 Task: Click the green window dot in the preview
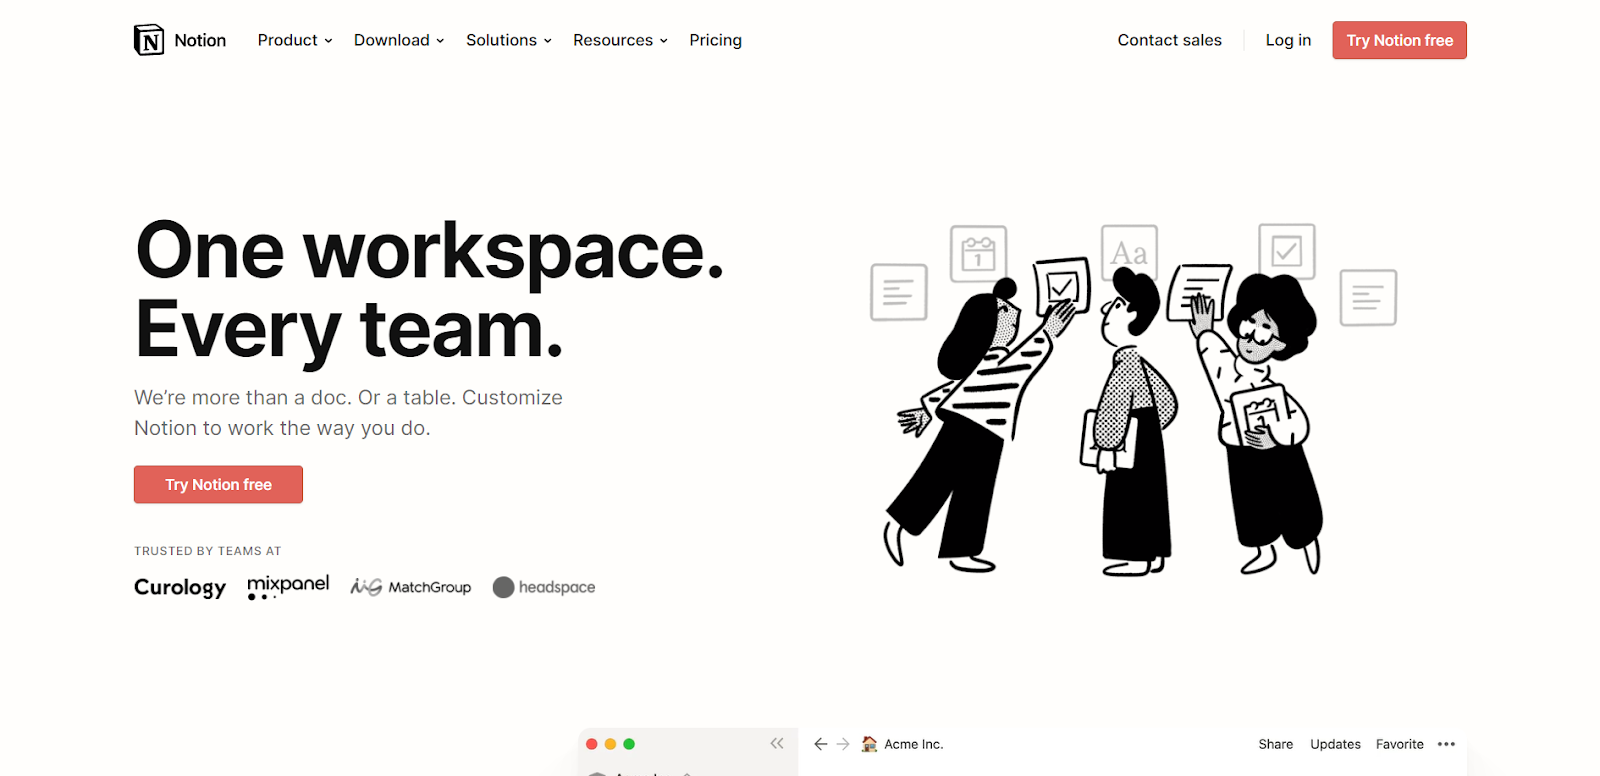[629, 744]
